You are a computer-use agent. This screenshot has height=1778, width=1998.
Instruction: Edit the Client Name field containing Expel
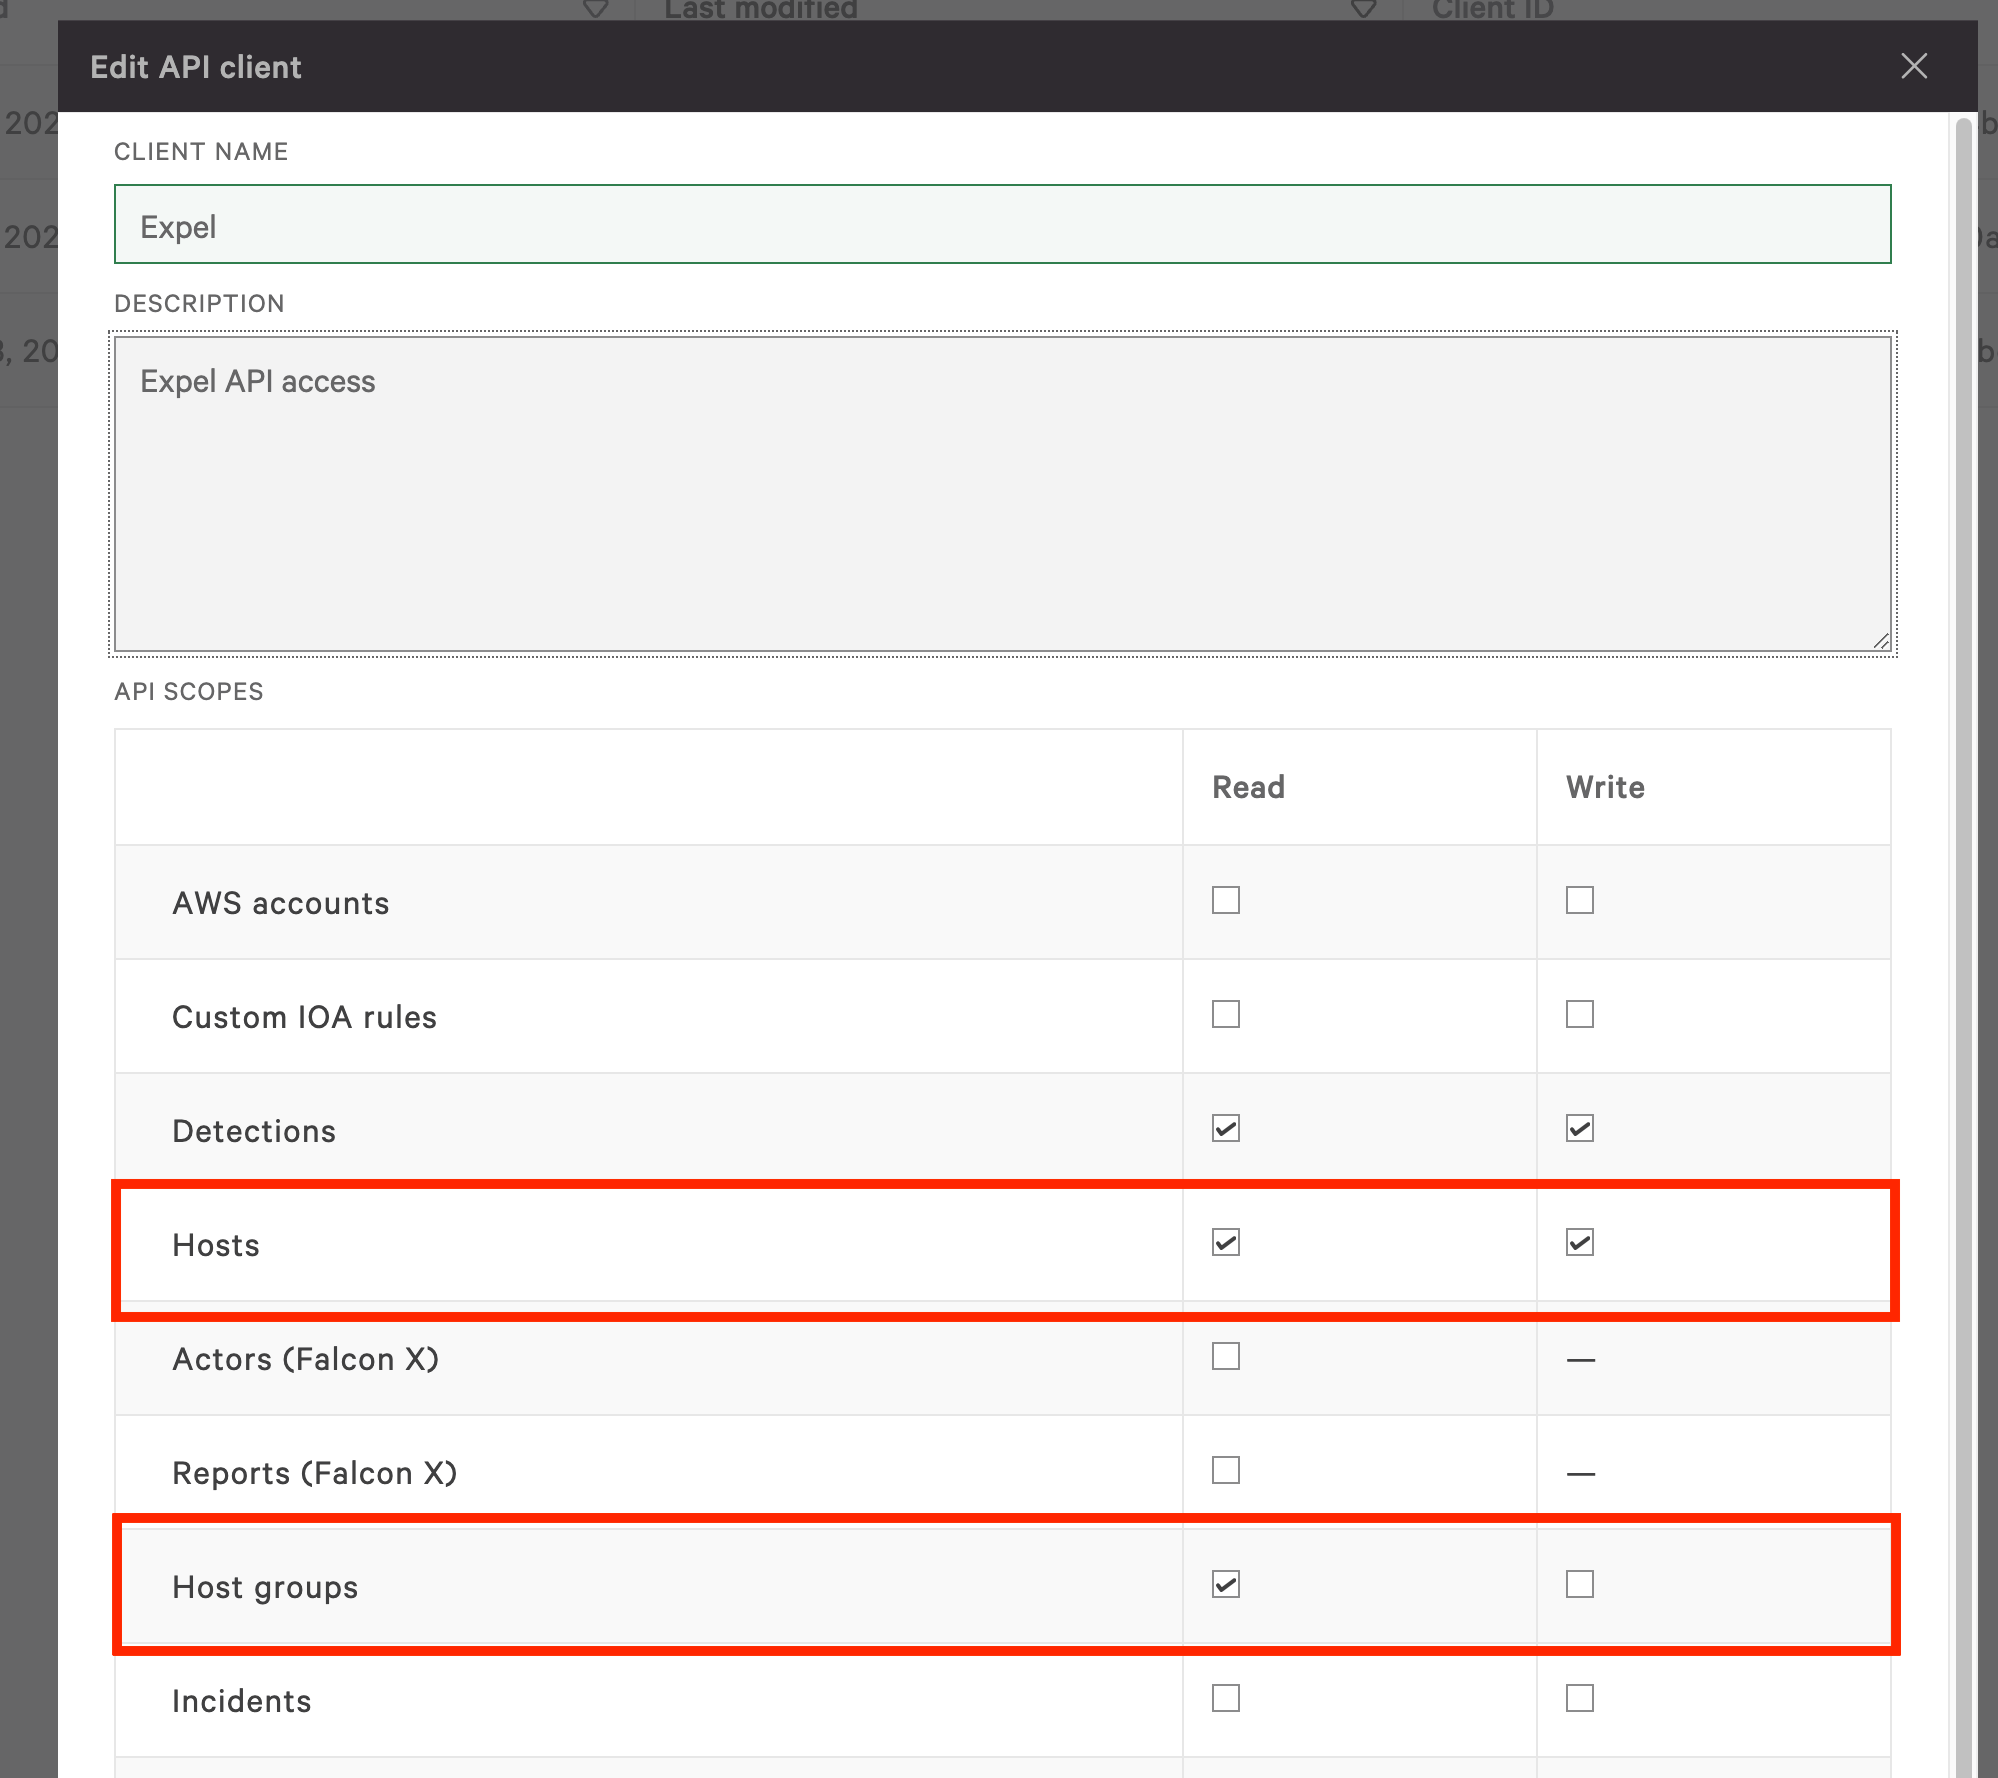coord(1002,224)
